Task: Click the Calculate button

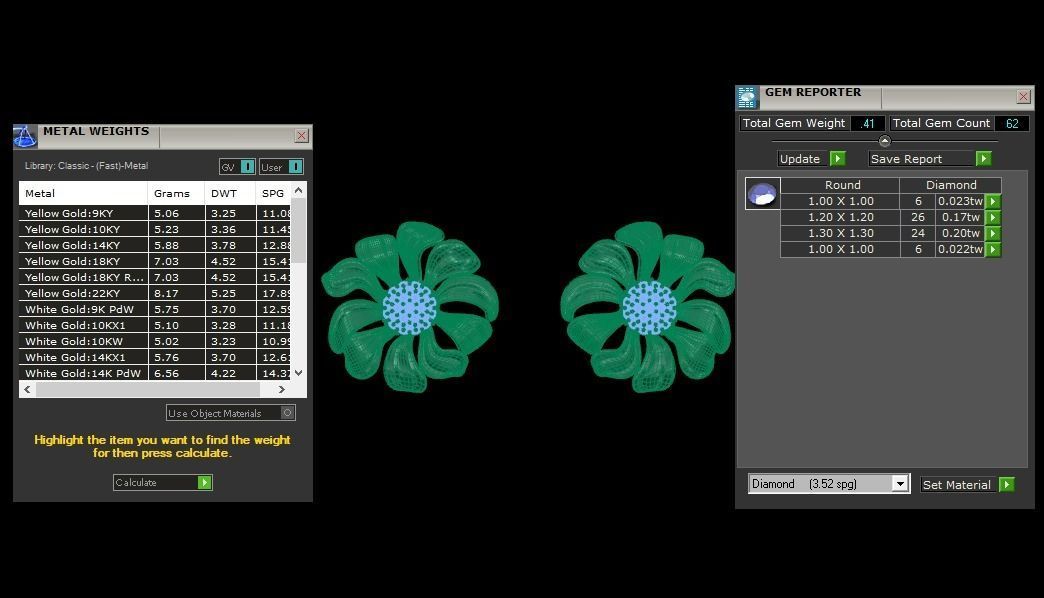Action: tap(162, 482)
